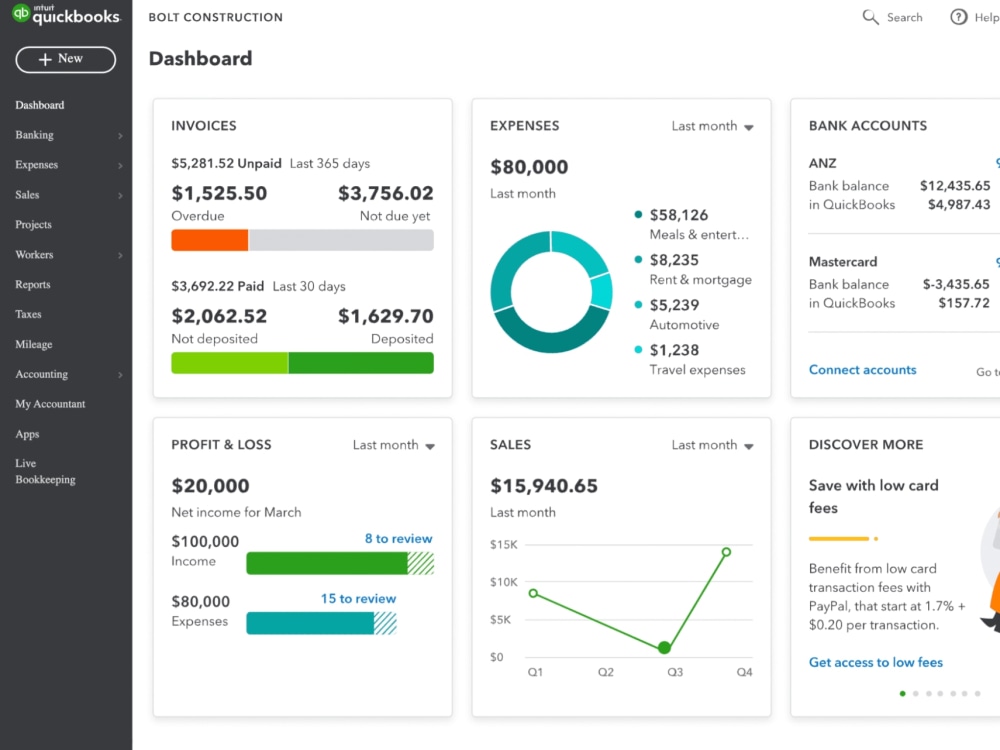Screen dimensions: 1000x750
Task: Click the Search magnifying glass icon
Action: click(870, 17)
